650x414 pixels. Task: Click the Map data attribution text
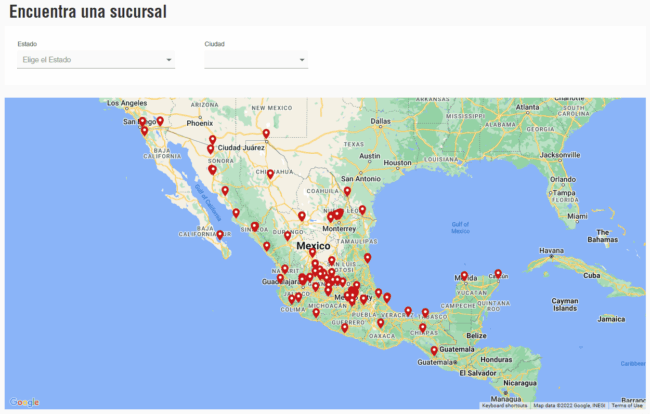[569, 405]
